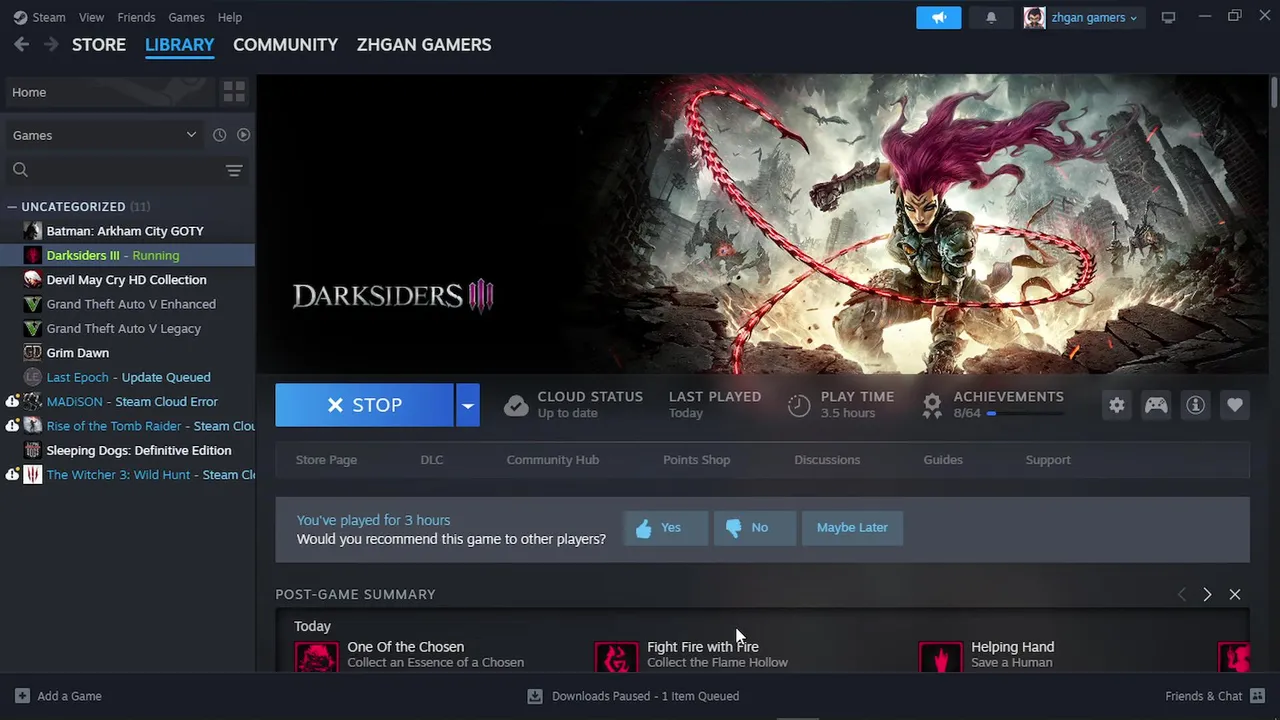The width and height of the screenshot is (1280, 720).
Task: Click thumbs up Yes recommend button
Action: [x=666, y=528]
